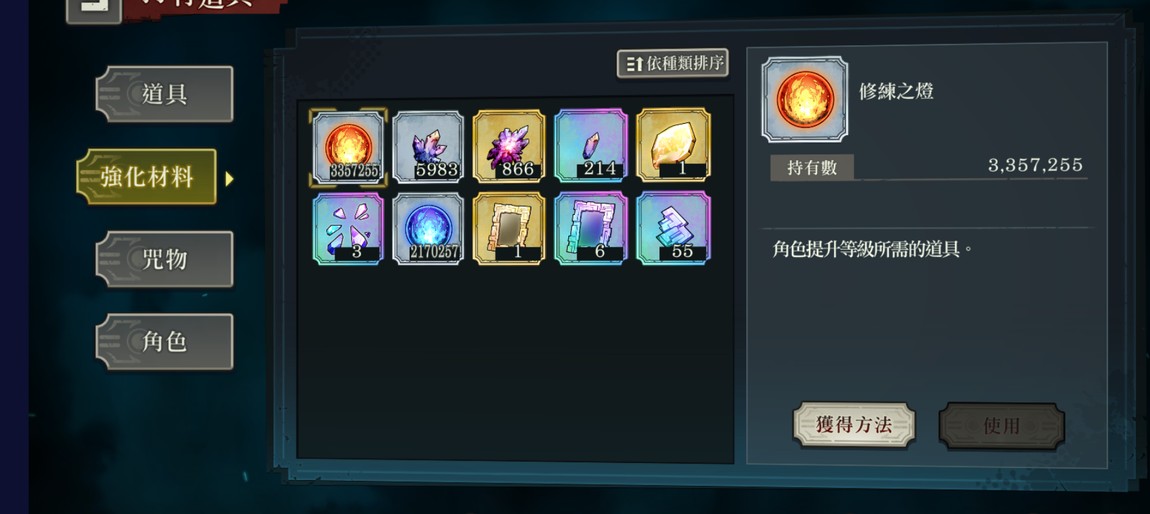Pick the layered crystal plates with 55
The image size is (1150, 514).
click(673, 227)
